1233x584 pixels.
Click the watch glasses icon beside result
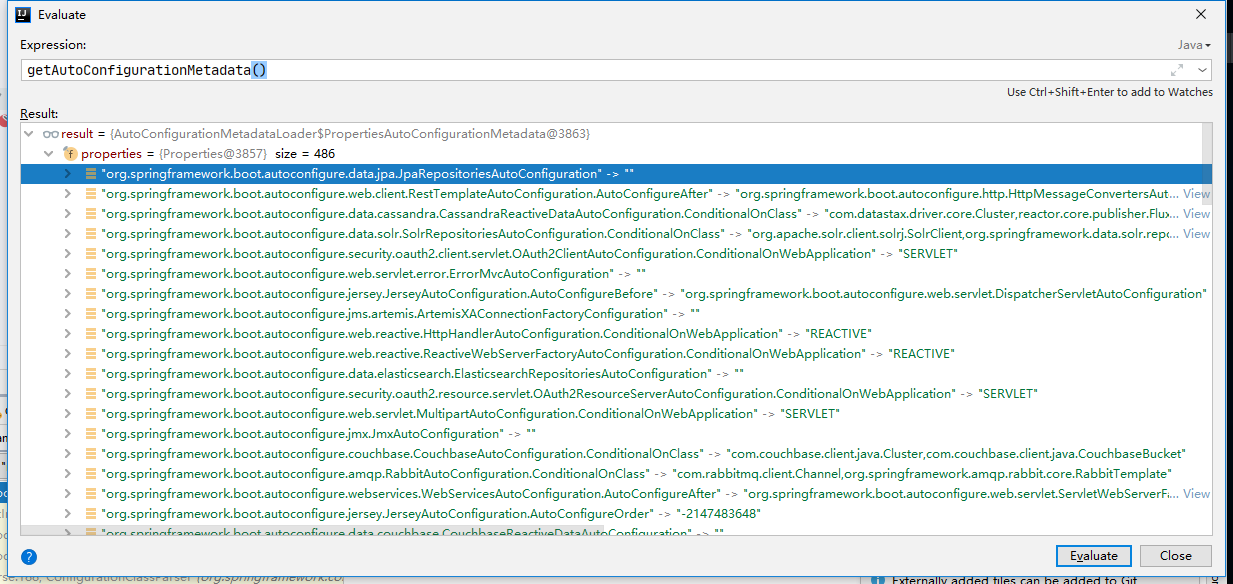50,134
